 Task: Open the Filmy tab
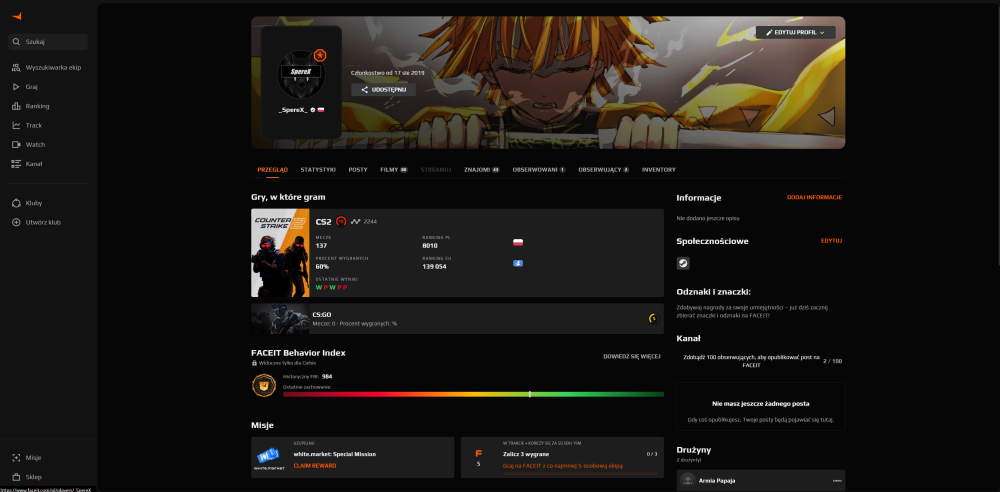[393, 170]
